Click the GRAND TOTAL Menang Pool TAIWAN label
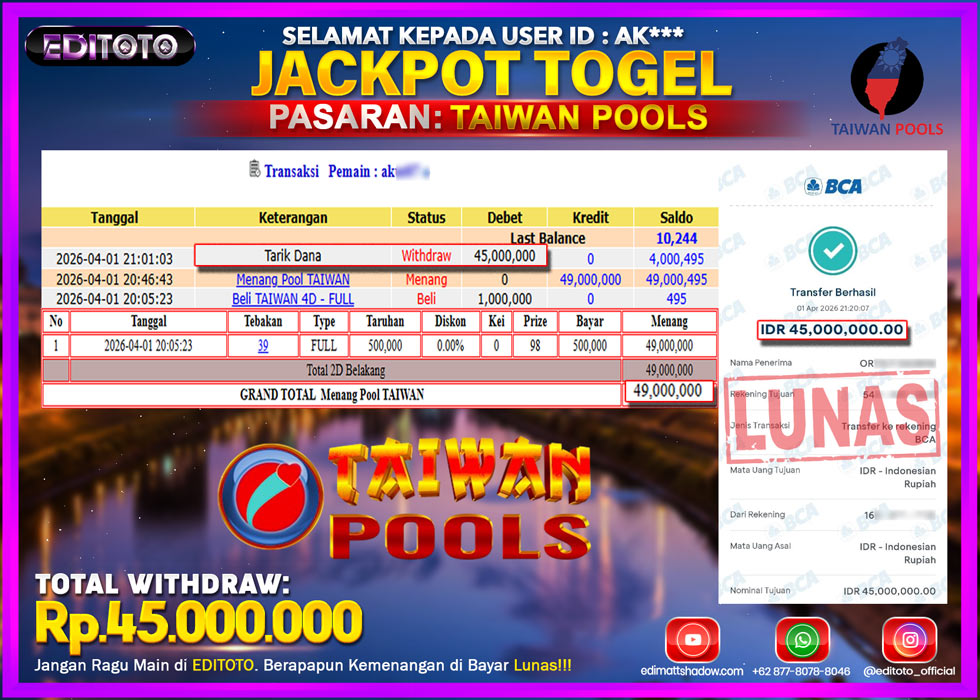This screenshot has width=980, height=700. (x=332, y=395)
